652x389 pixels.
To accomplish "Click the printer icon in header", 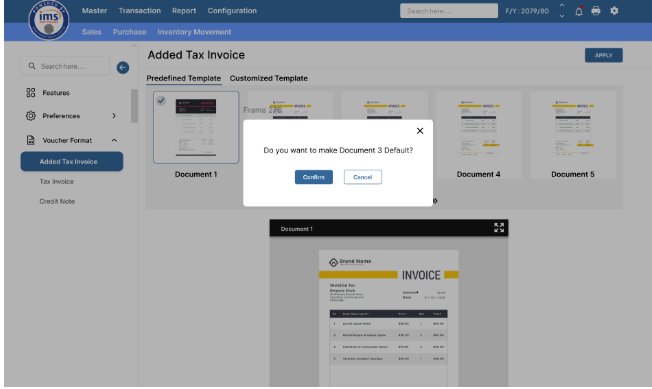I will [596, 11].
